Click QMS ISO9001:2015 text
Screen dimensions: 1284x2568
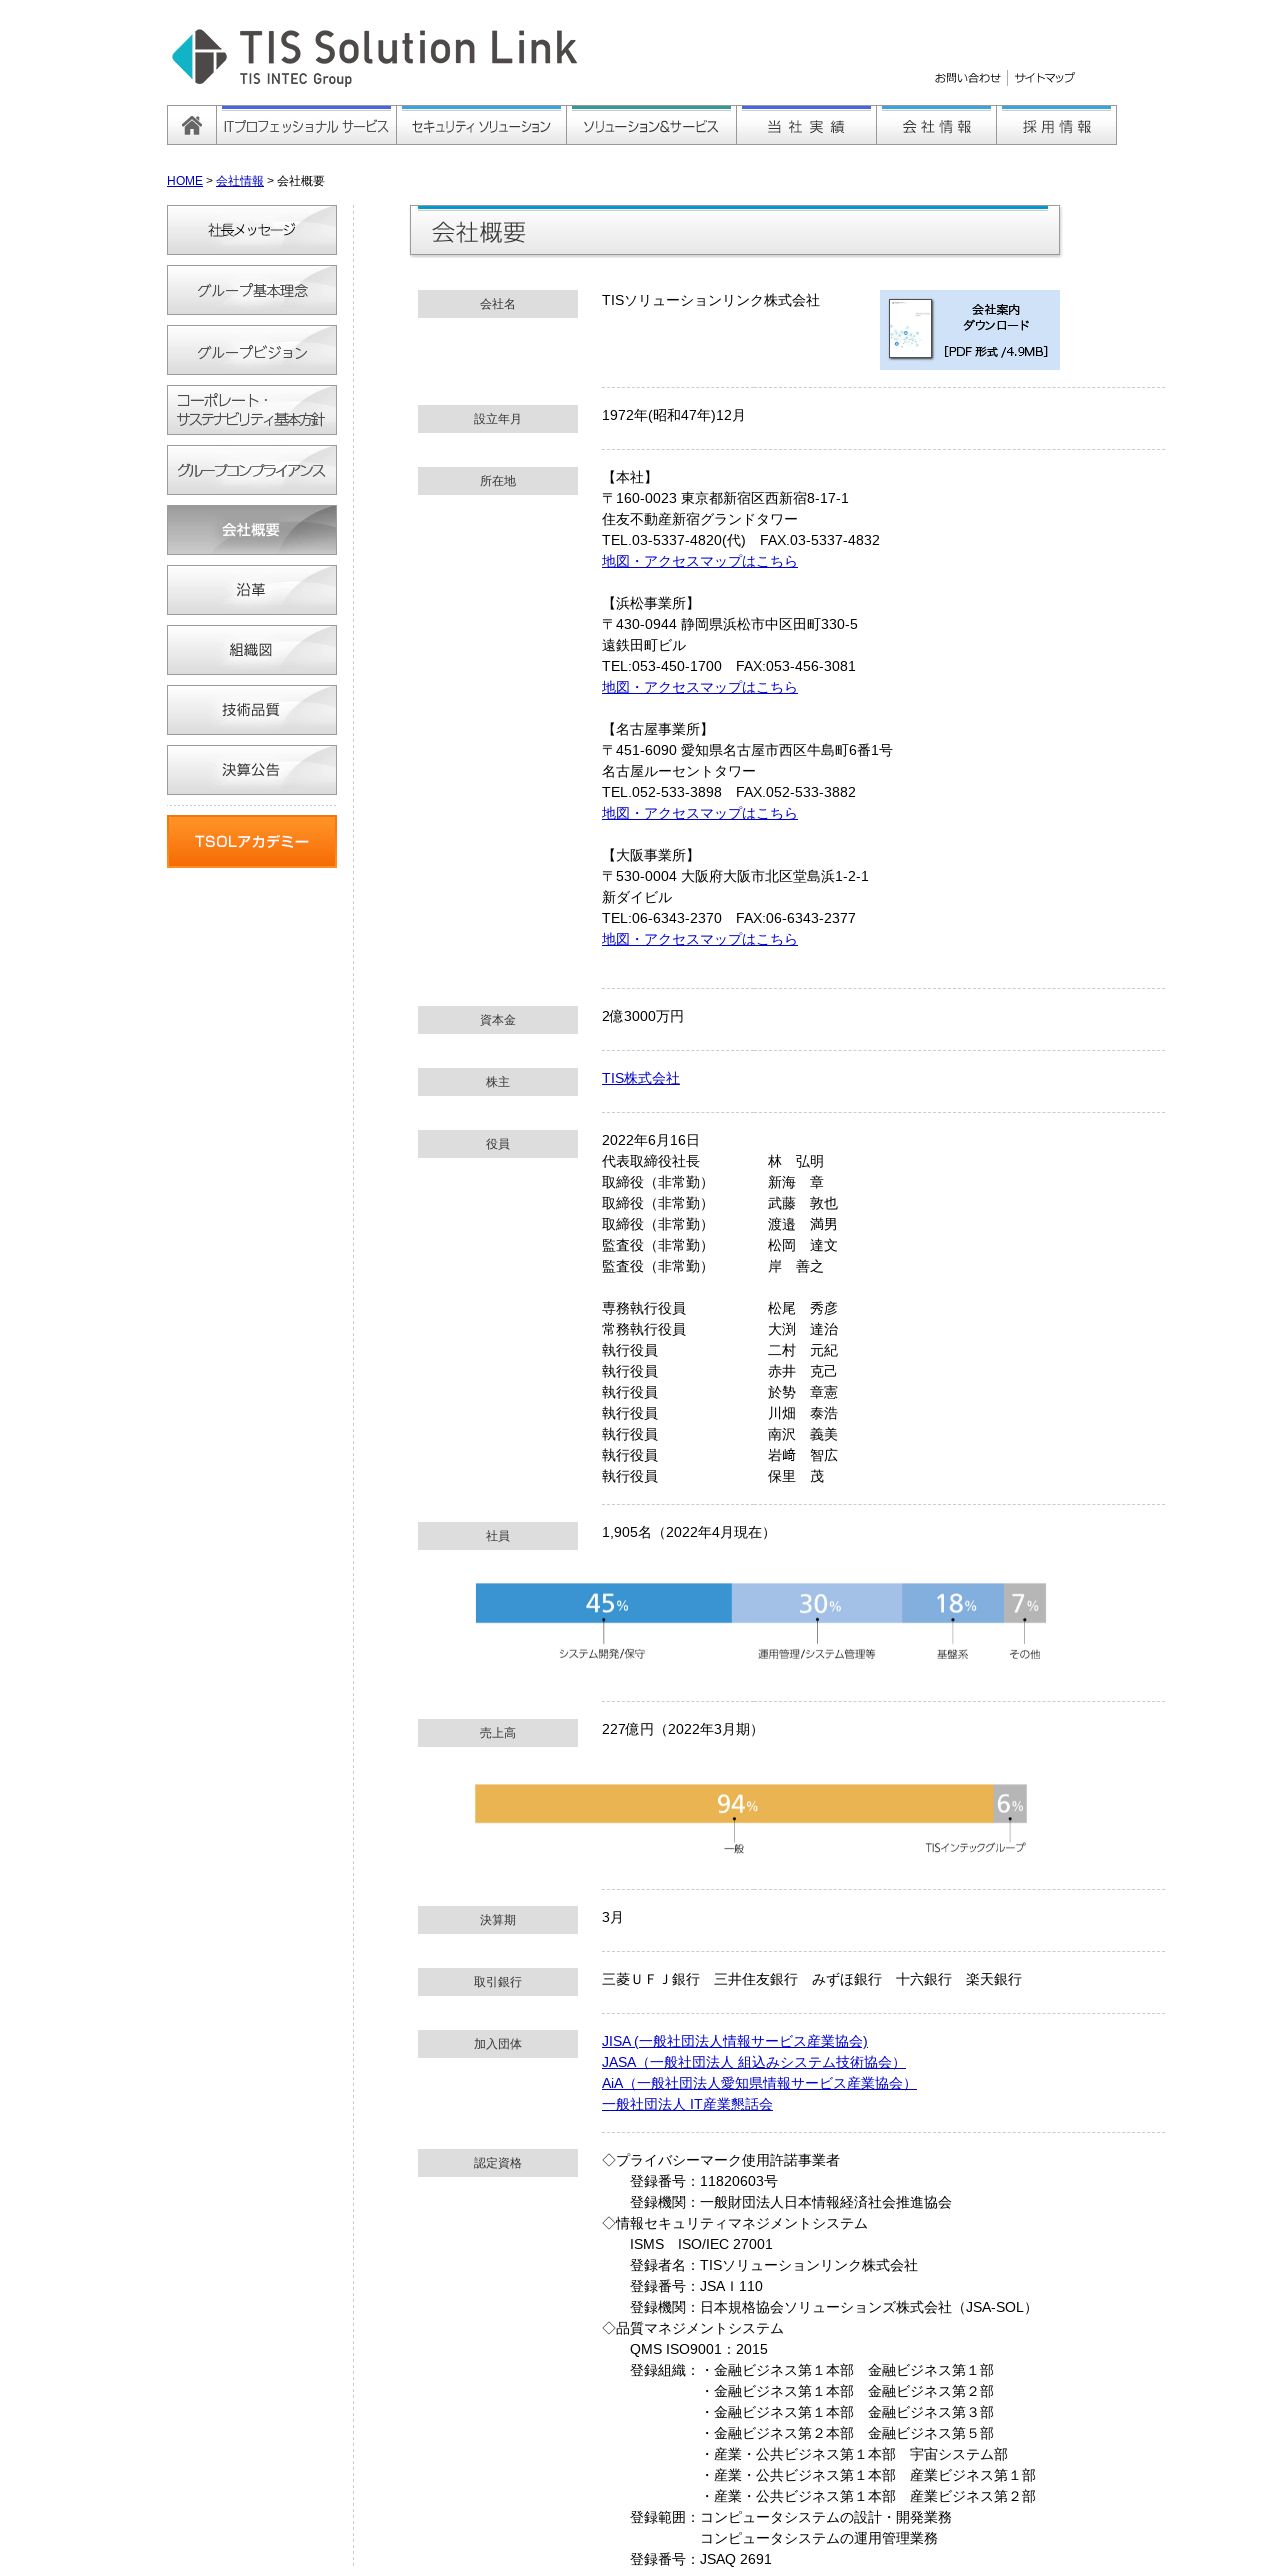pos(699,2349)
